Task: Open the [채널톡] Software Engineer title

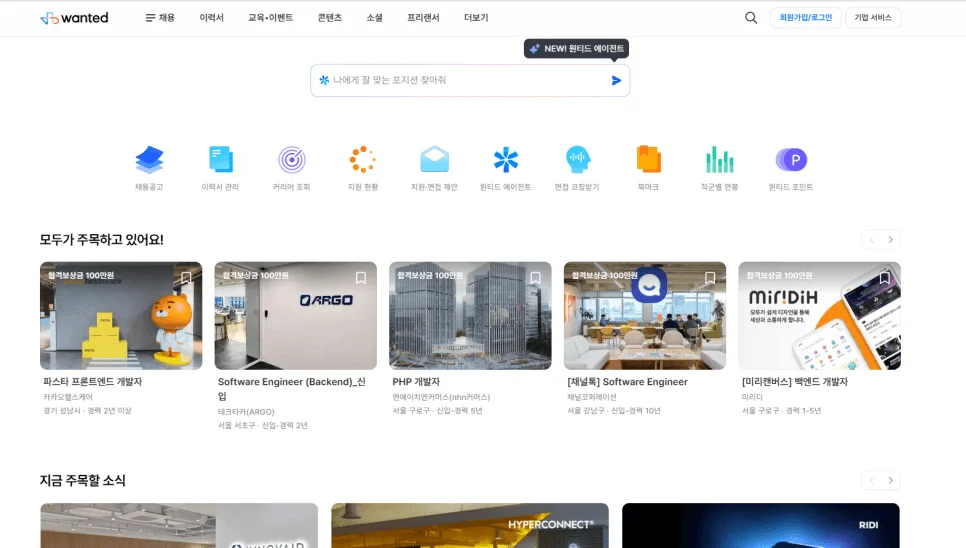Action: [x=627, y=382]
